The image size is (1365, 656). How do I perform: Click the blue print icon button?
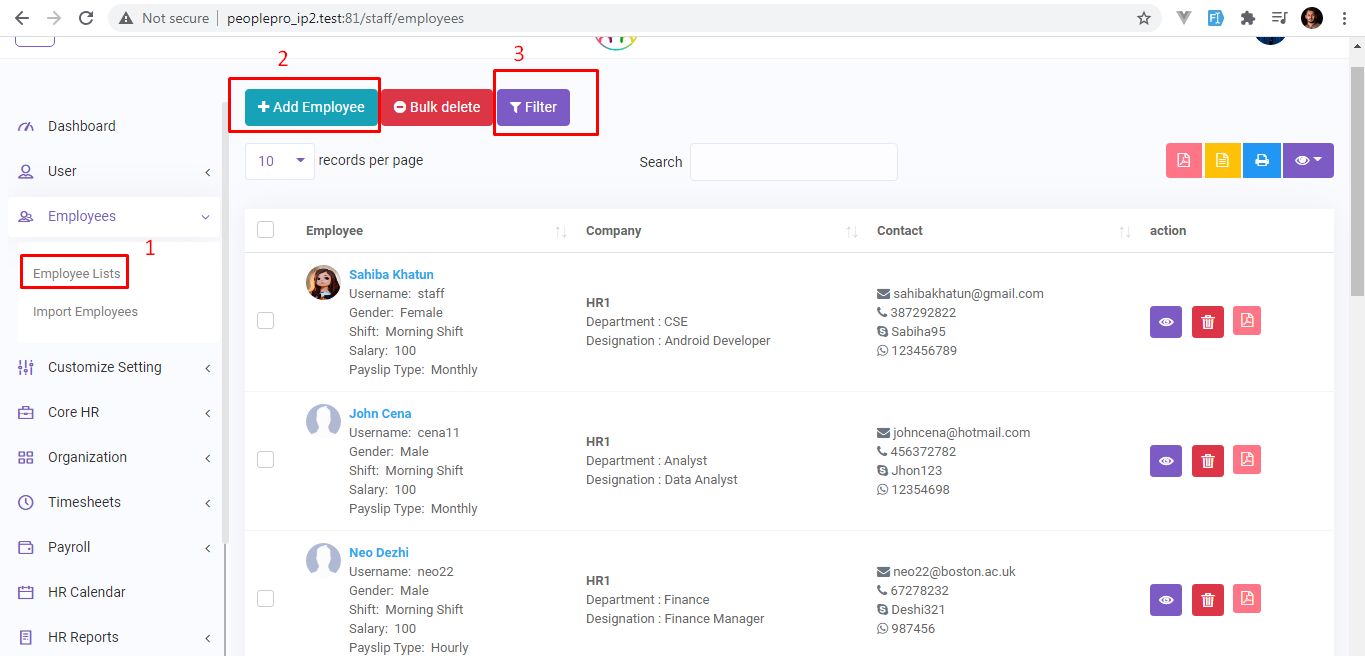point(1262,161)
